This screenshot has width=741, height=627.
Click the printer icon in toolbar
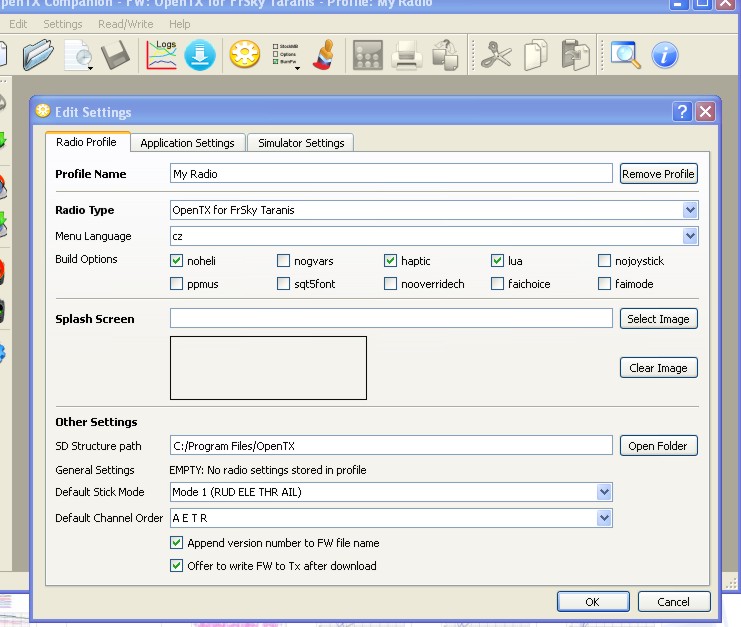406,54
